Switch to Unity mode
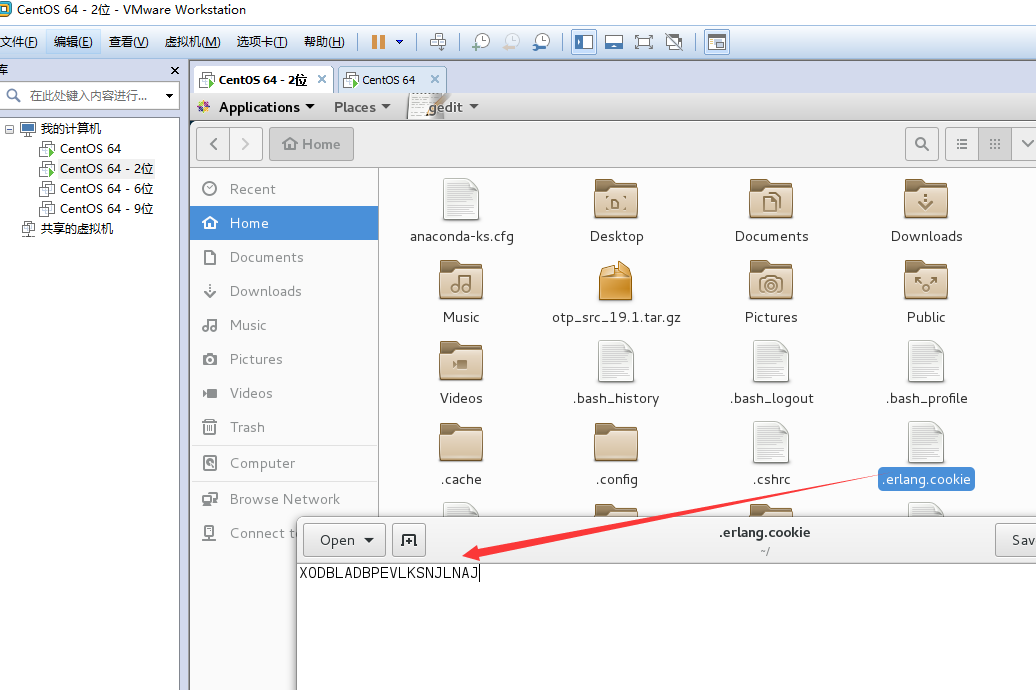The height and width of the screenshot is (690, 1036). coord(674,42)
